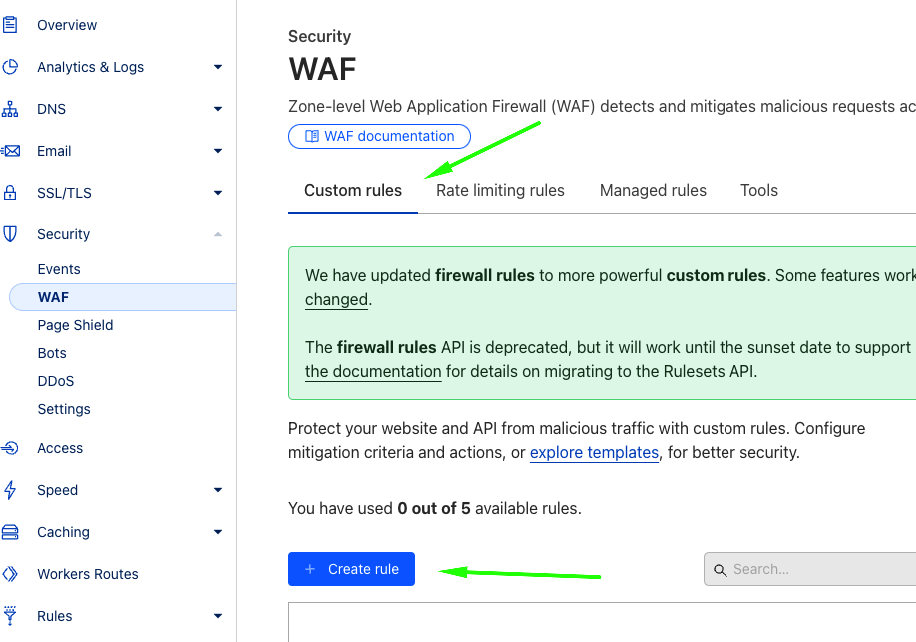Expand the Analytics & Logs submenu arrow
916x642 pixels.
(x=218, y=67)
